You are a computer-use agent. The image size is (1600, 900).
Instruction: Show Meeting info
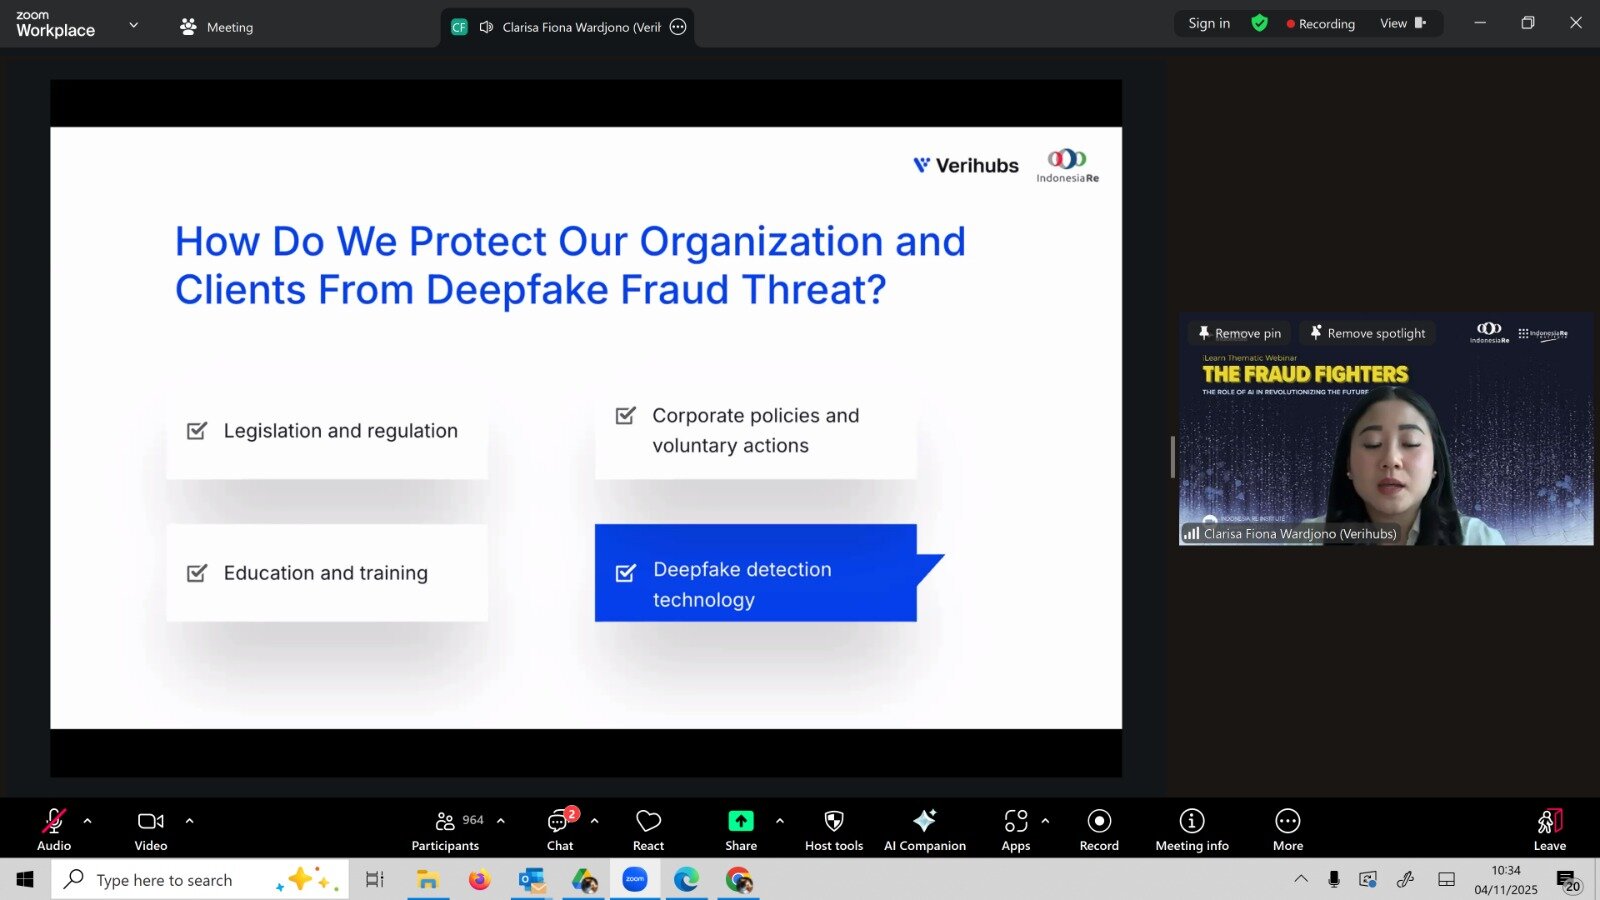click(1191, 830)
